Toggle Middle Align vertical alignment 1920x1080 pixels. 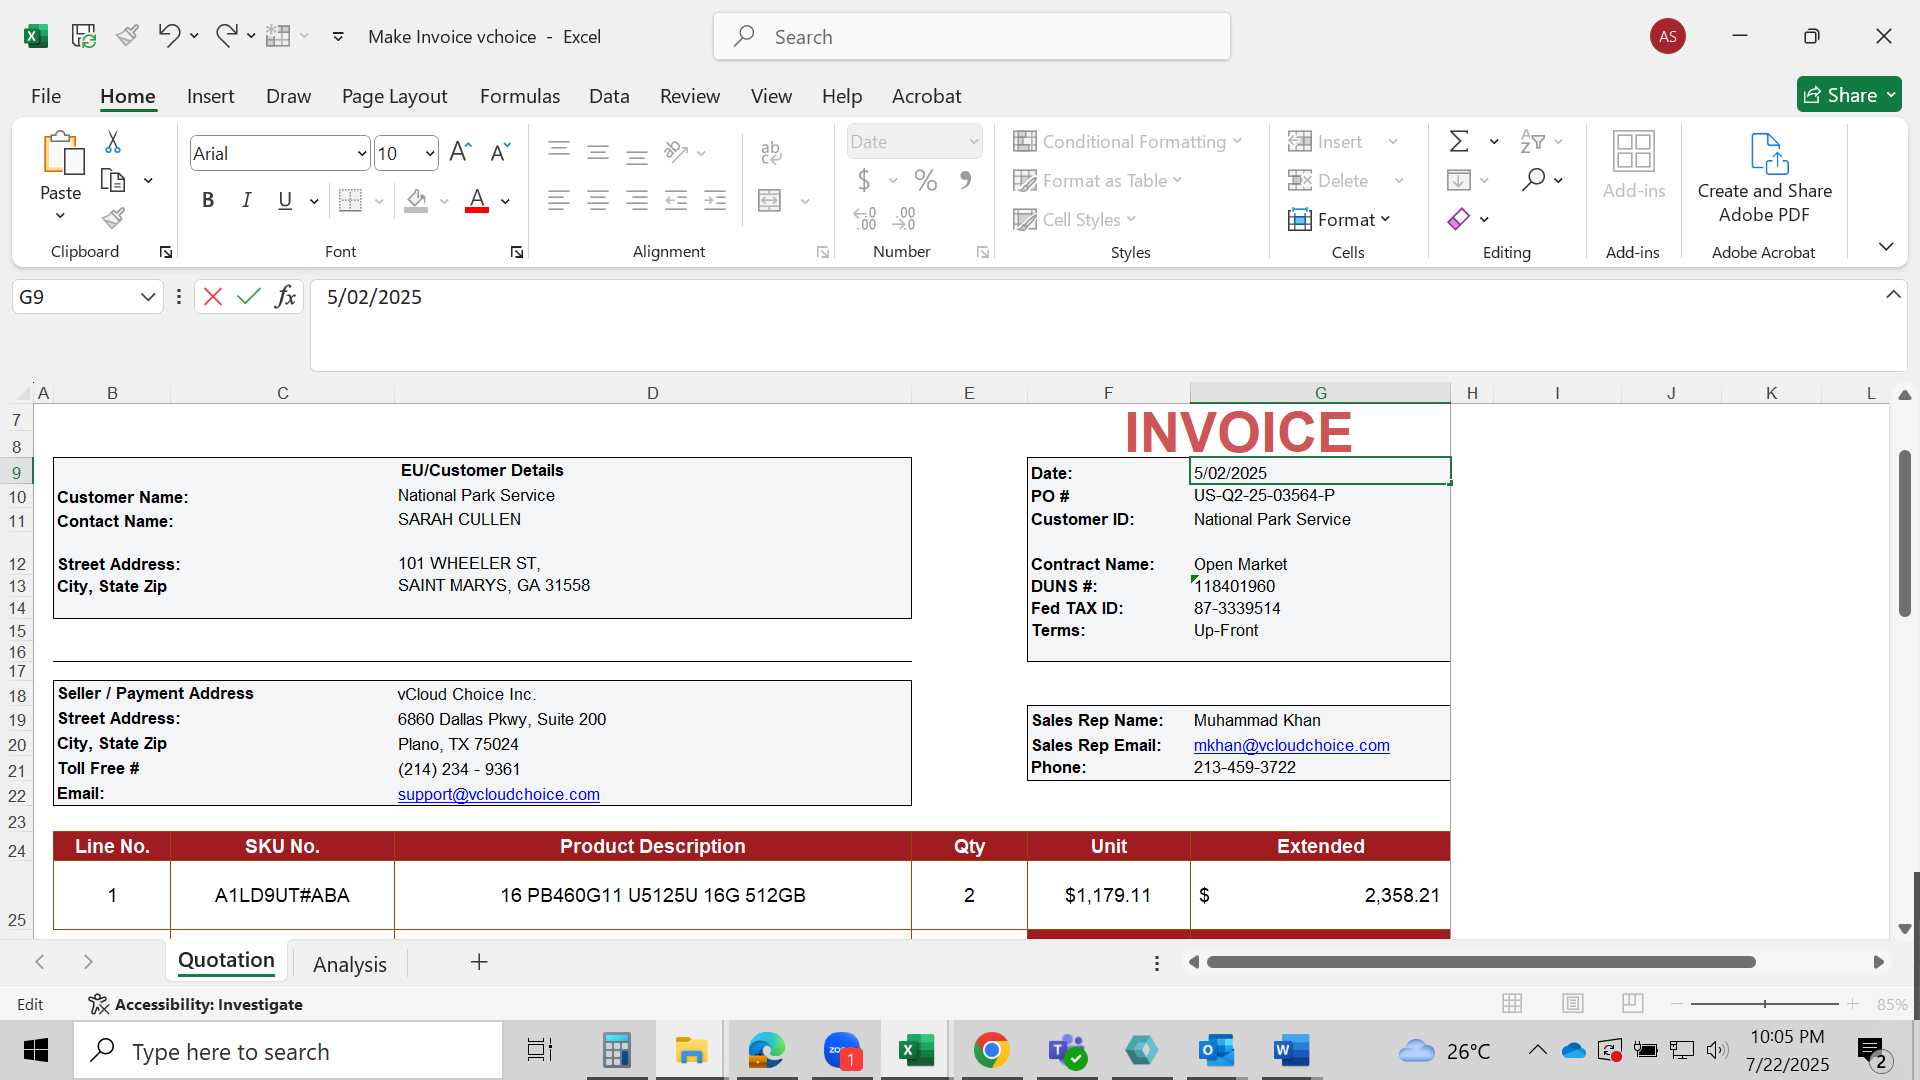(x=598, y=152)
